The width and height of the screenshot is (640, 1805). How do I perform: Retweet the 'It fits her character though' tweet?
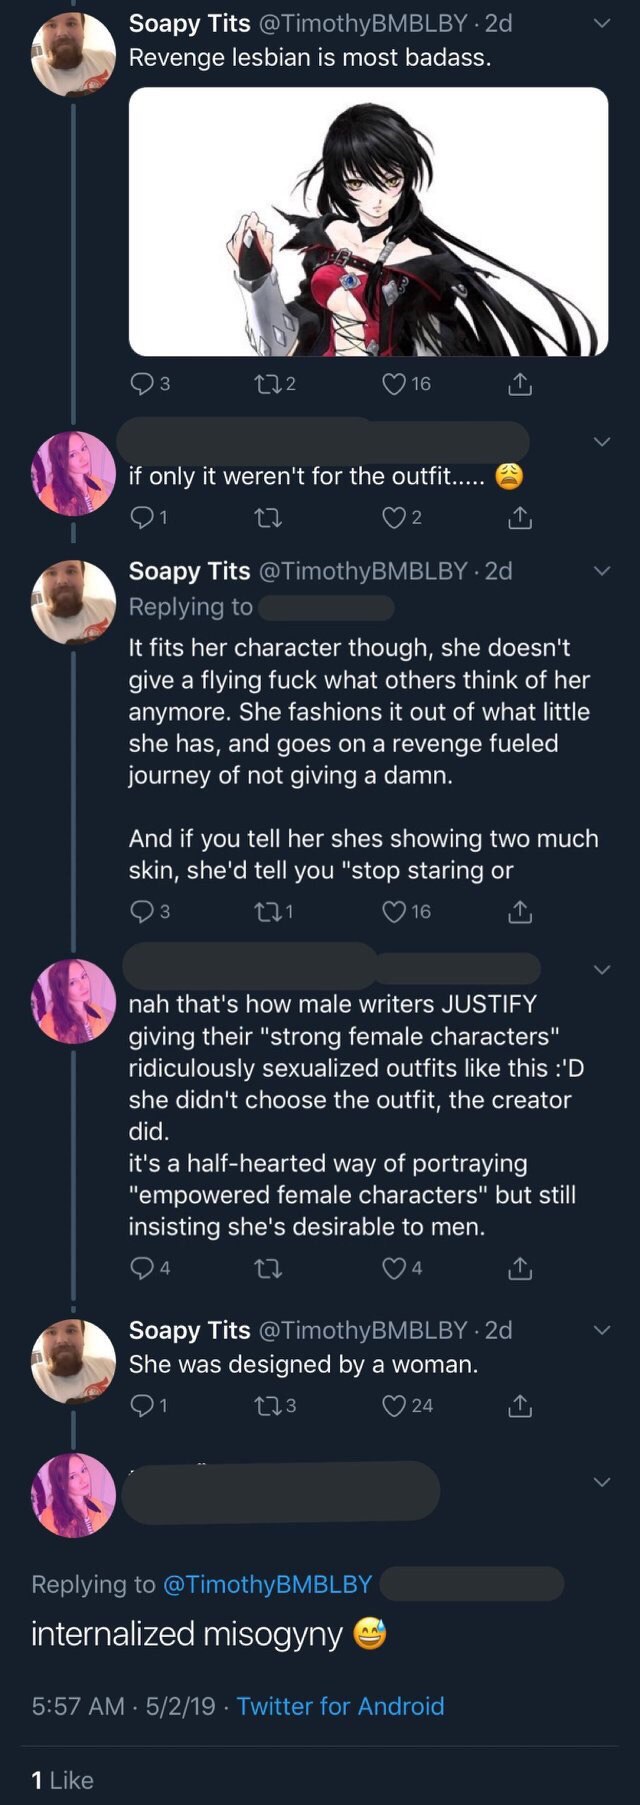pyautogui.click(x=266, y=912)
